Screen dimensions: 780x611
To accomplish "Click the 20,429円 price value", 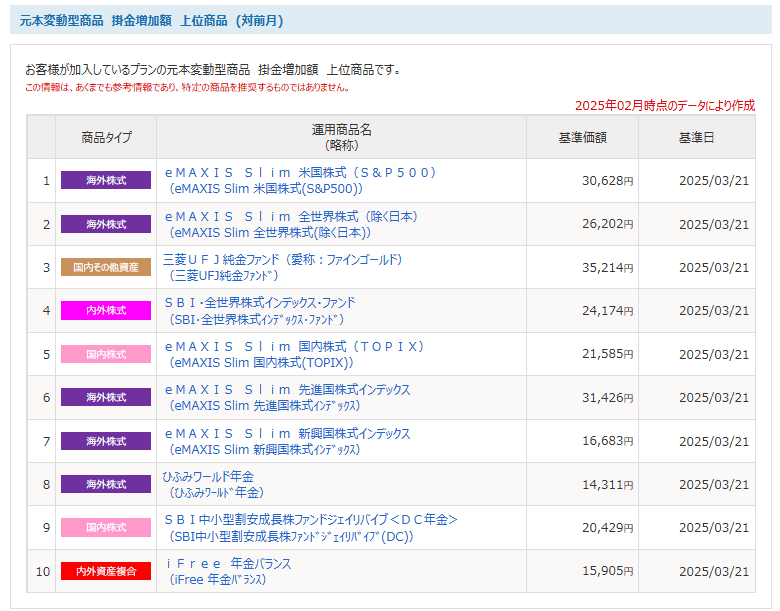I will 607,527.
